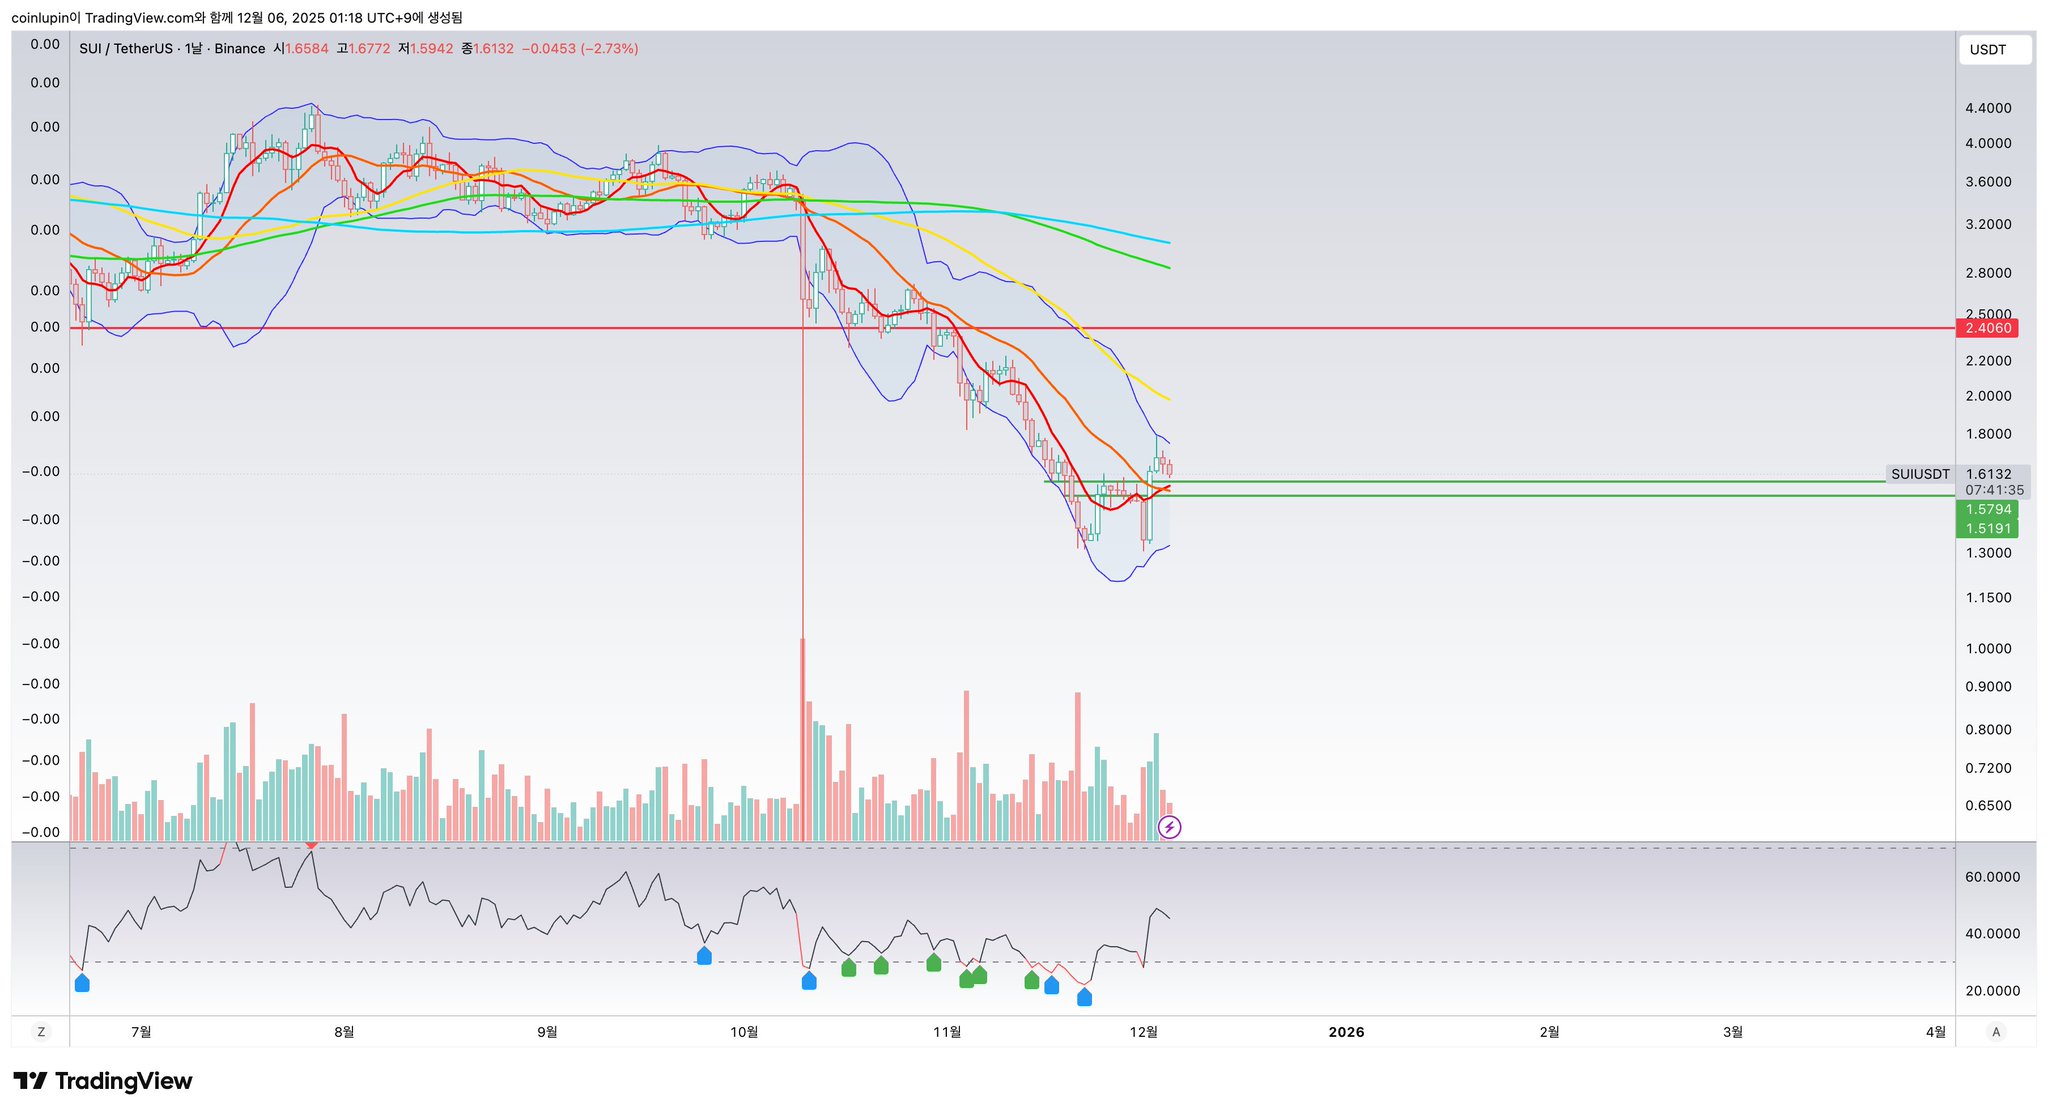Open the USDT currency selector
2048x1115 pixels.
point(1994,50)
